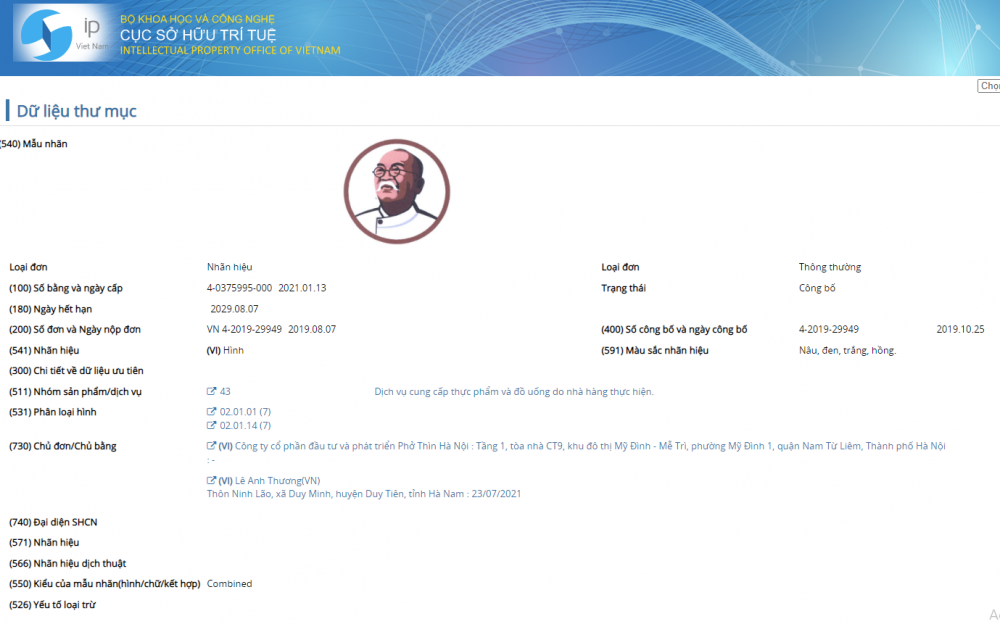Select Nhãn hiệu value beside Loại đơn
Image resolution: width=1000 pixels, height=624 pixels.
point(230,267)
